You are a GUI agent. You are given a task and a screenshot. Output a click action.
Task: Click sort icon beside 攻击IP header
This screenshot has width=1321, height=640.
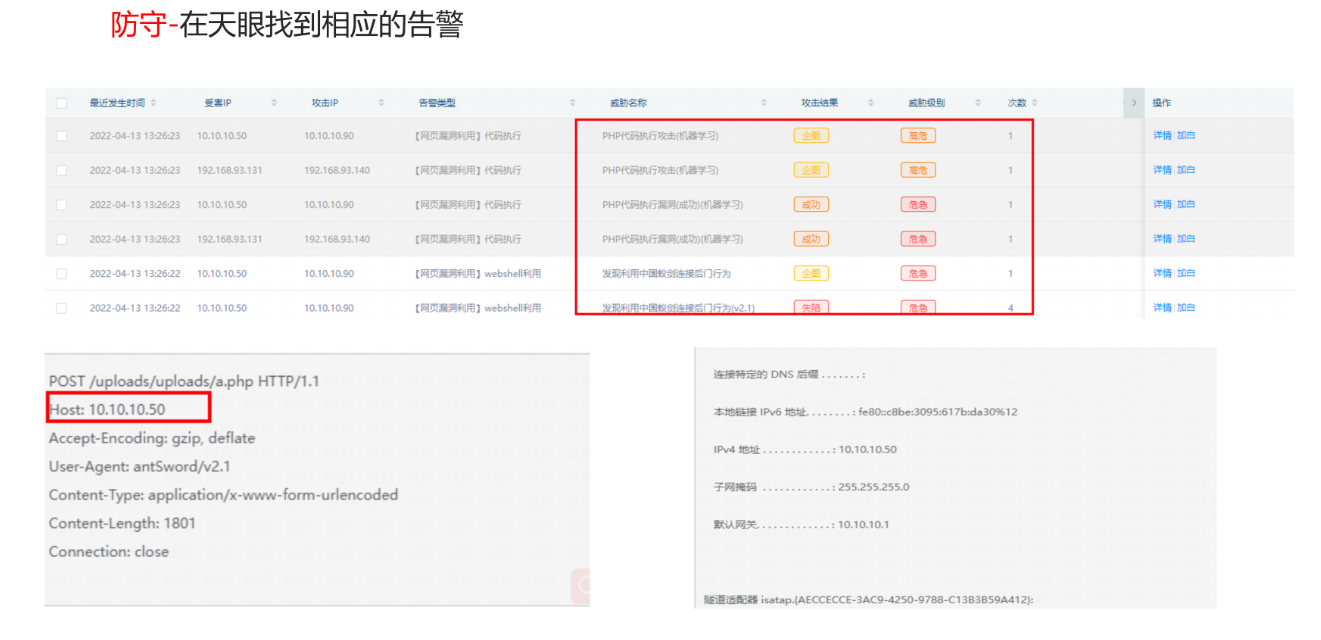pyautogui.click(x=381, y=103)
